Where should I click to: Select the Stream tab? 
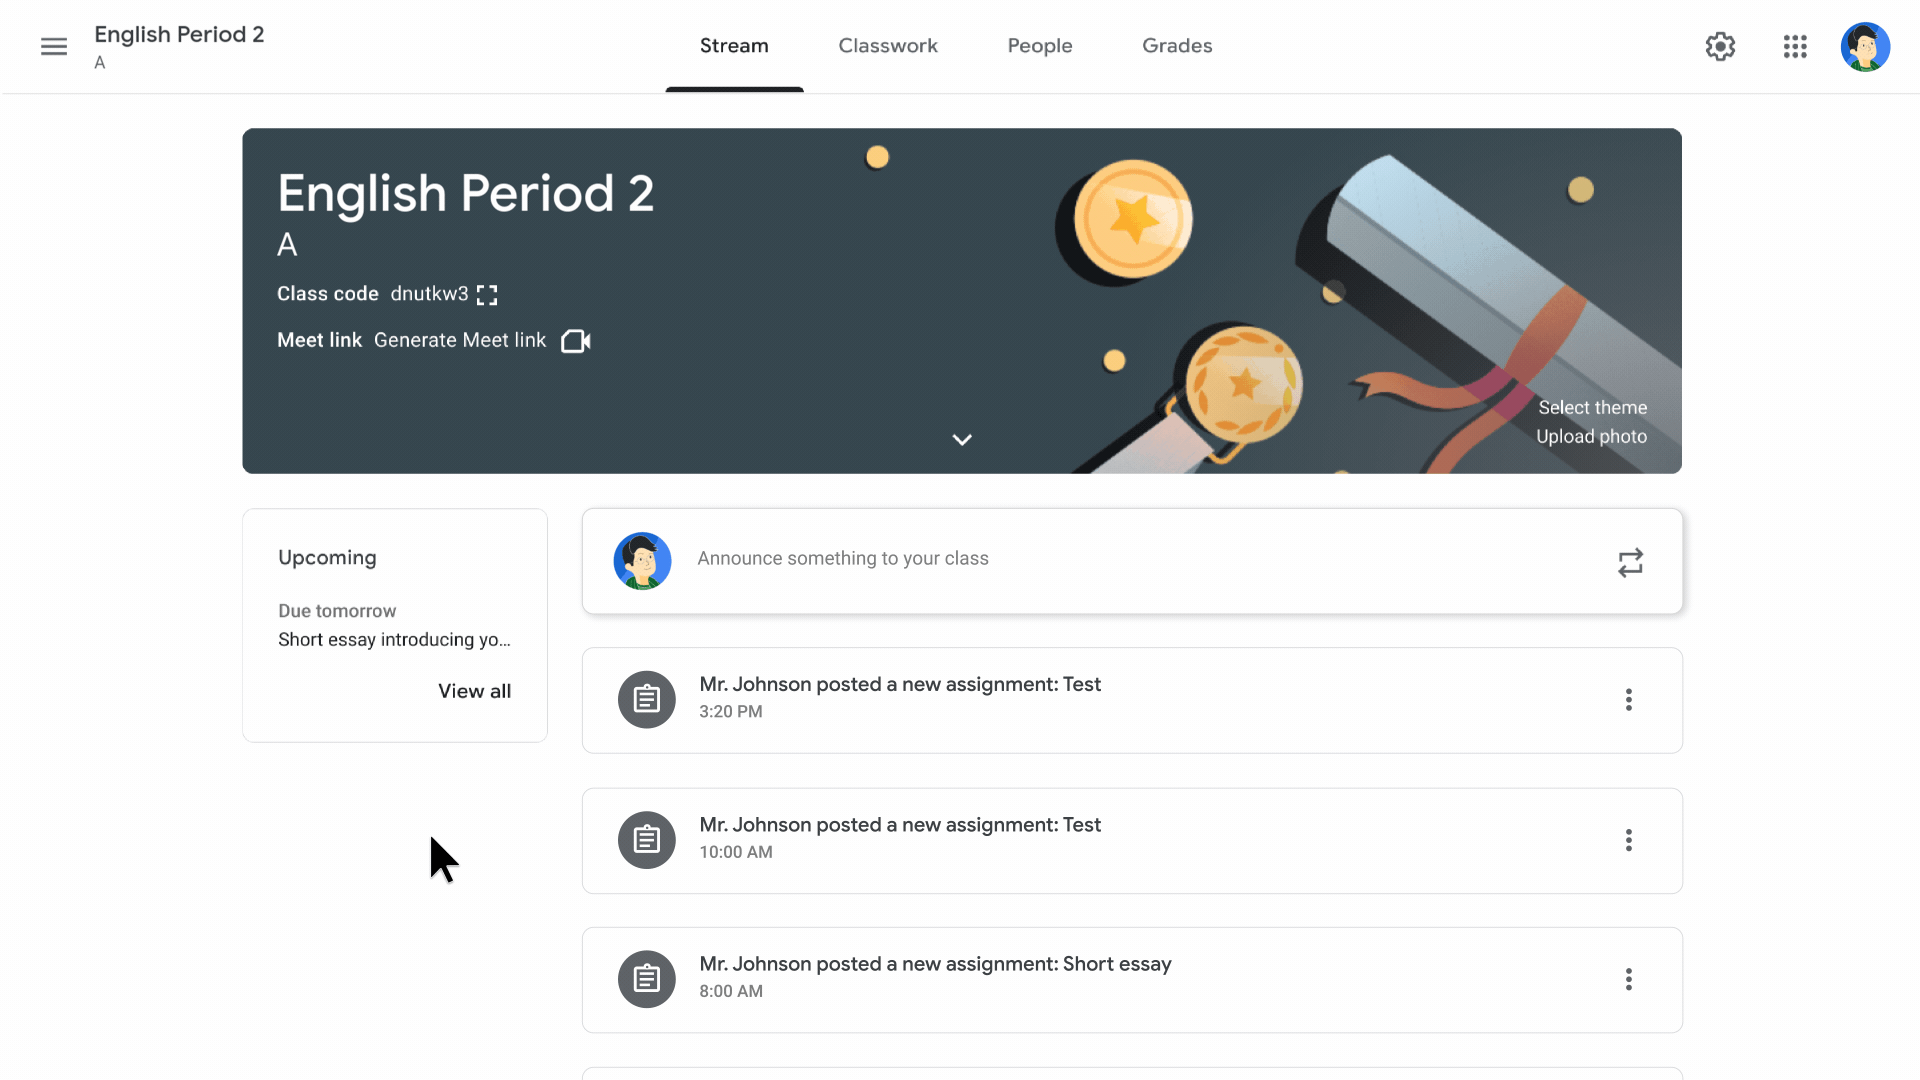pyautogui.click(x=735, y=45)
